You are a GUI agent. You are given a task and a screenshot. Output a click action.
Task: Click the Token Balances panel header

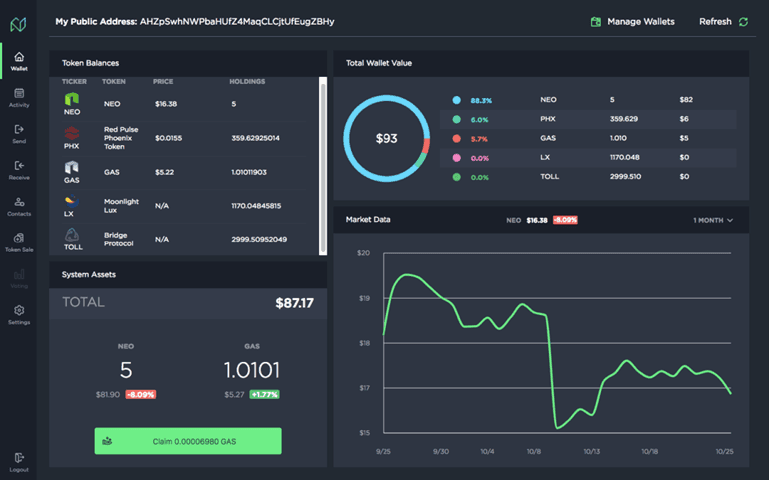click(188, 63)
